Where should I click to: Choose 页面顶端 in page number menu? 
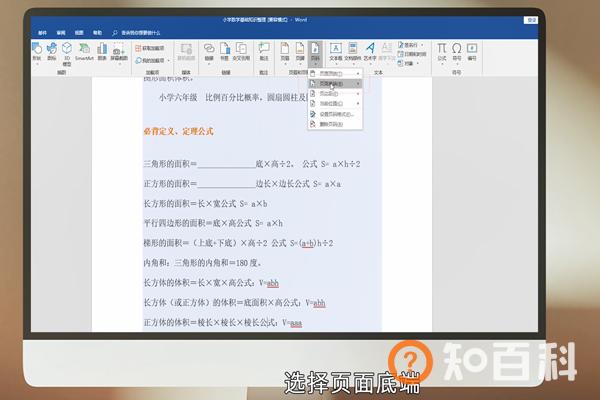tap(335, 73)
